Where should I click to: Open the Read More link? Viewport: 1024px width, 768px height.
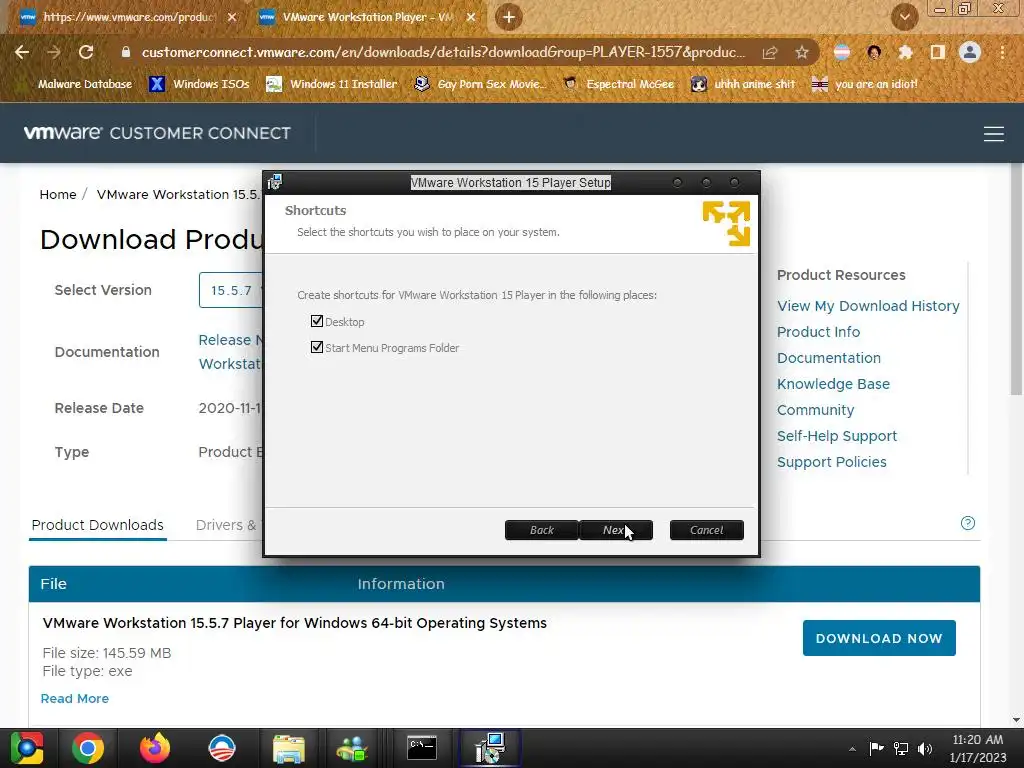coord(74,698)
